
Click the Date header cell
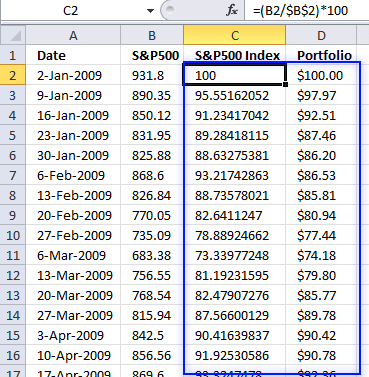pos(73,55)
